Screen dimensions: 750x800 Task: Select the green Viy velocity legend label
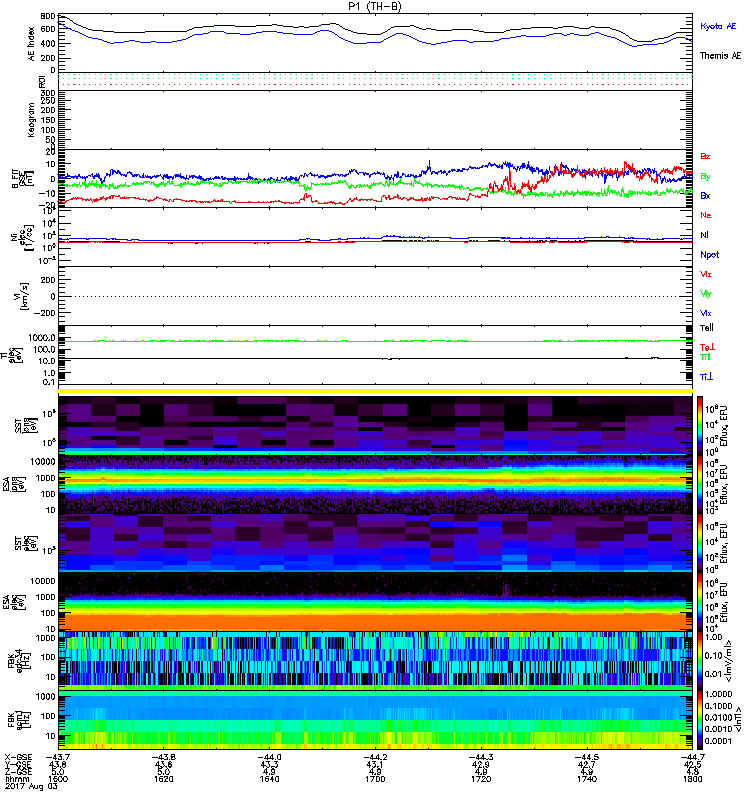[706, 294]
